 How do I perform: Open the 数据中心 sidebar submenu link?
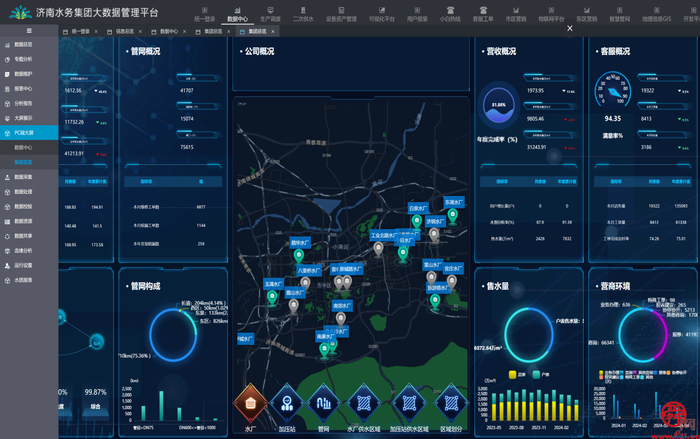coord(24,147)
